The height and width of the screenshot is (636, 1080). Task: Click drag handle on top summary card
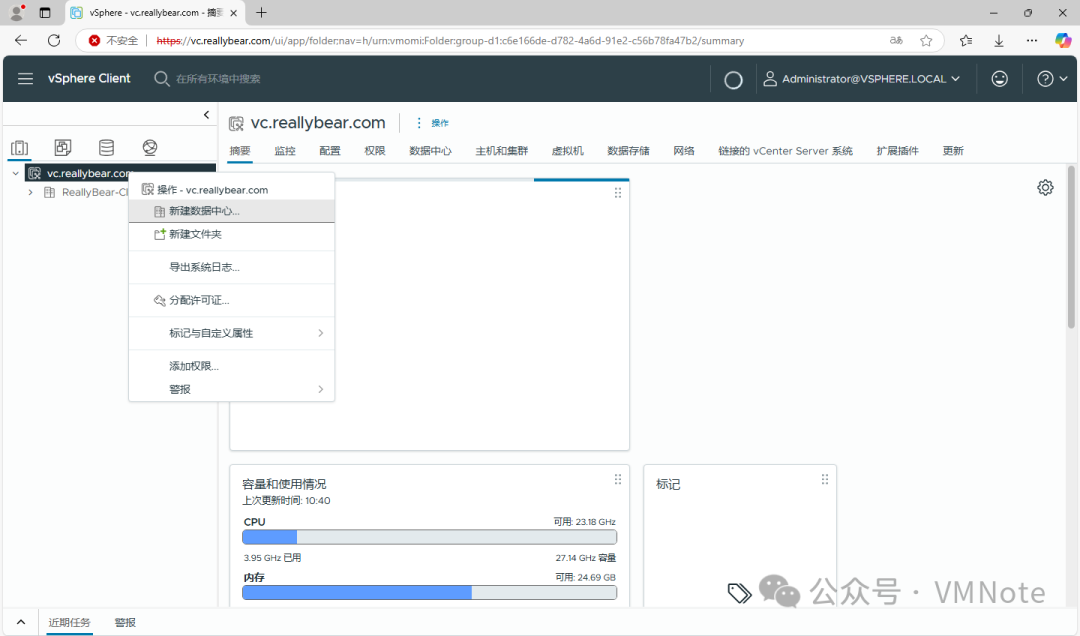[618, 193]
